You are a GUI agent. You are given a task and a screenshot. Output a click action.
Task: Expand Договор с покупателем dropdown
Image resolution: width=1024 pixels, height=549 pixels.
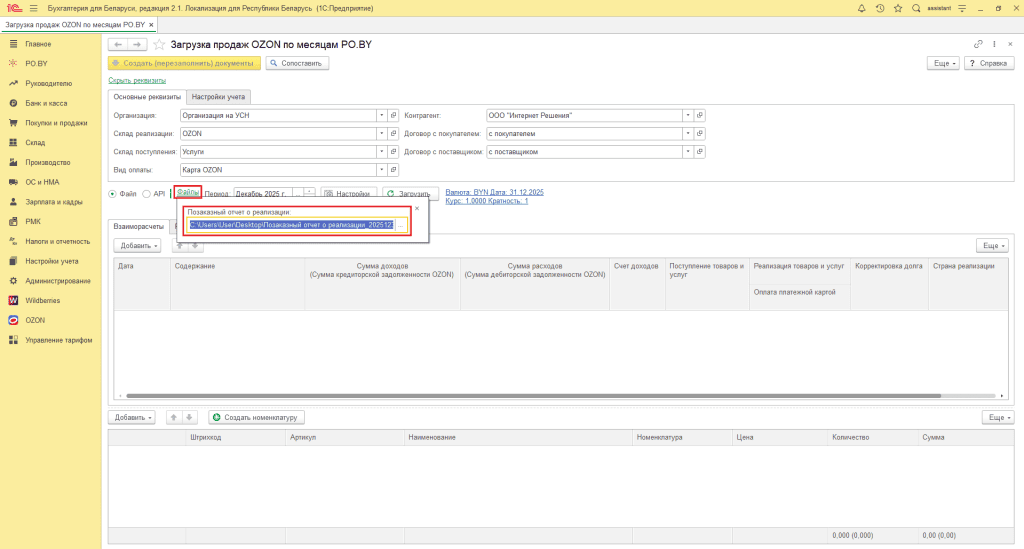click(x=688, y=134)
